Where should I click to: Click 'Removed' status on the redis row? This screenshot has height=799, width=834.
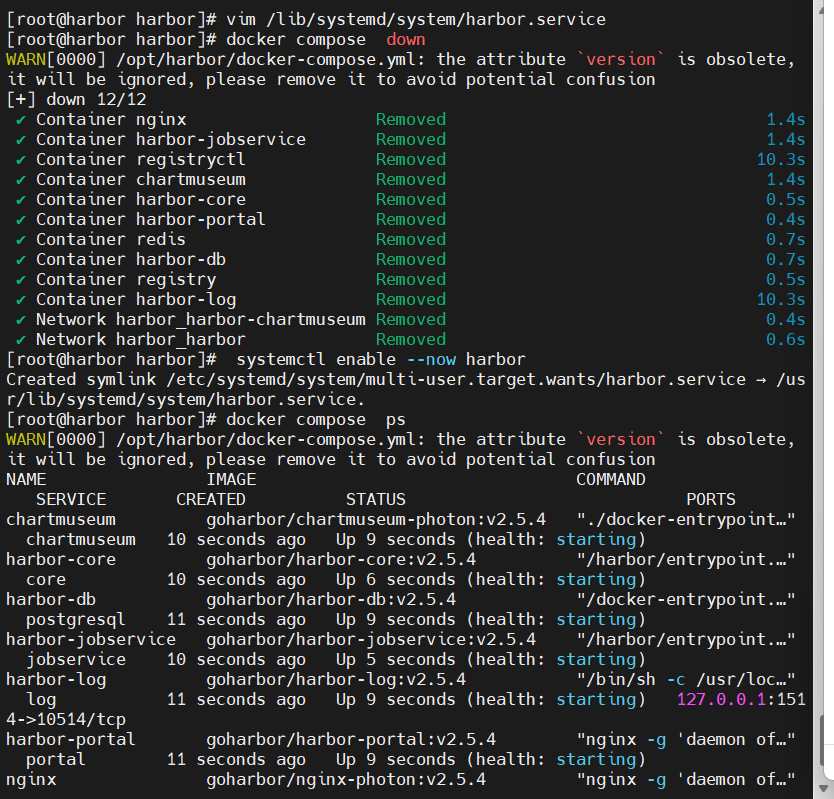pyautogui.click(x=411, y=240)
